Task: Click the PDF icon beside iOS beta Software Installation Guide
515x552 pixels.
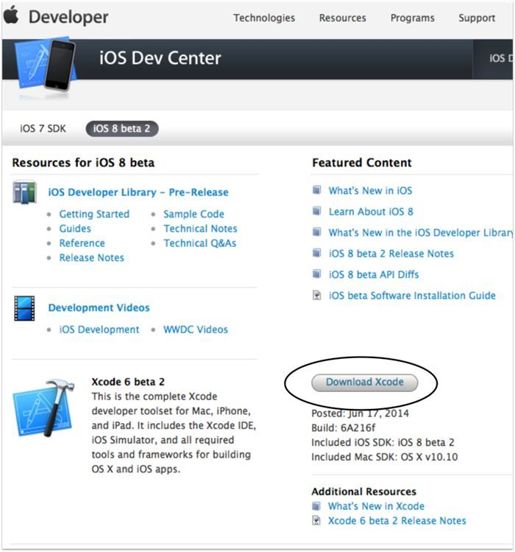Action: (x=317, y=295)
